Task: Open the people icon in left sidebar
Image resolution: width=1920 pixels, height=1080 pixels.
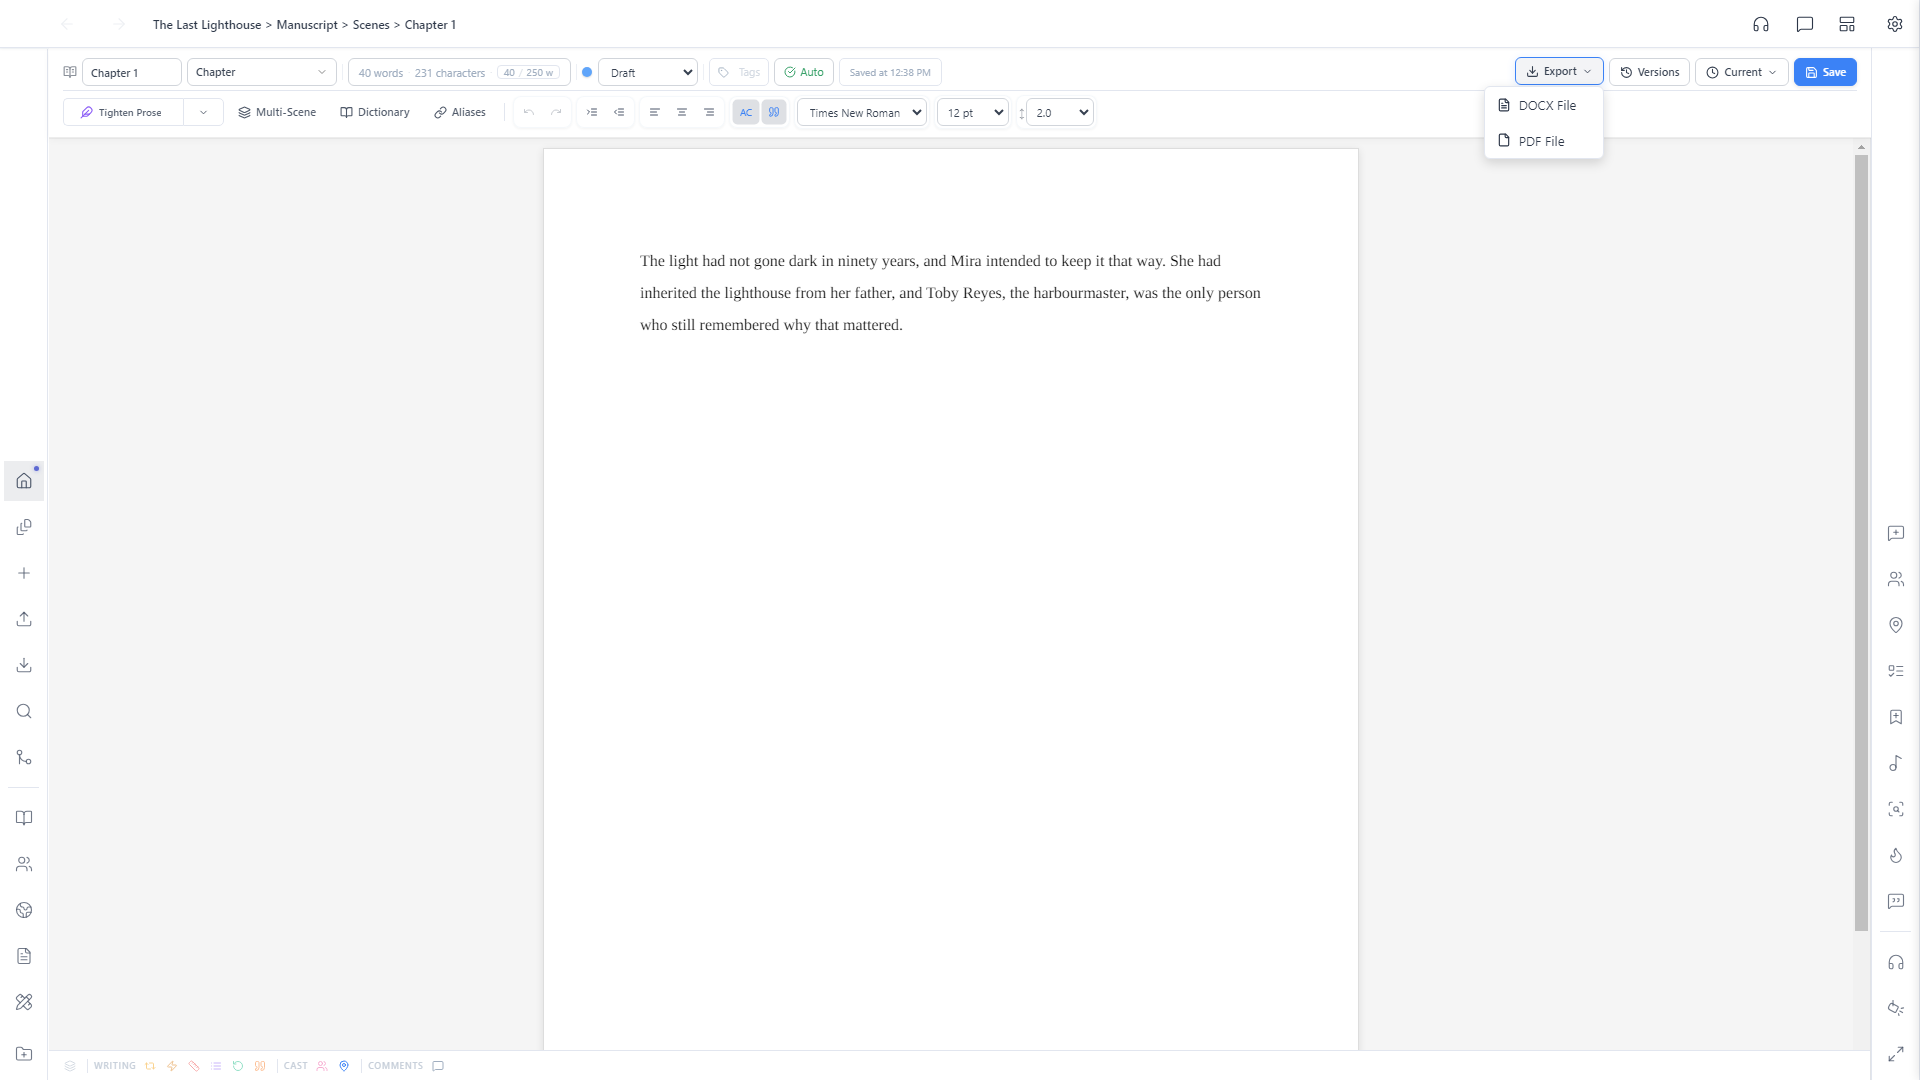Action: pyautogui.click(x=24, y=864)
